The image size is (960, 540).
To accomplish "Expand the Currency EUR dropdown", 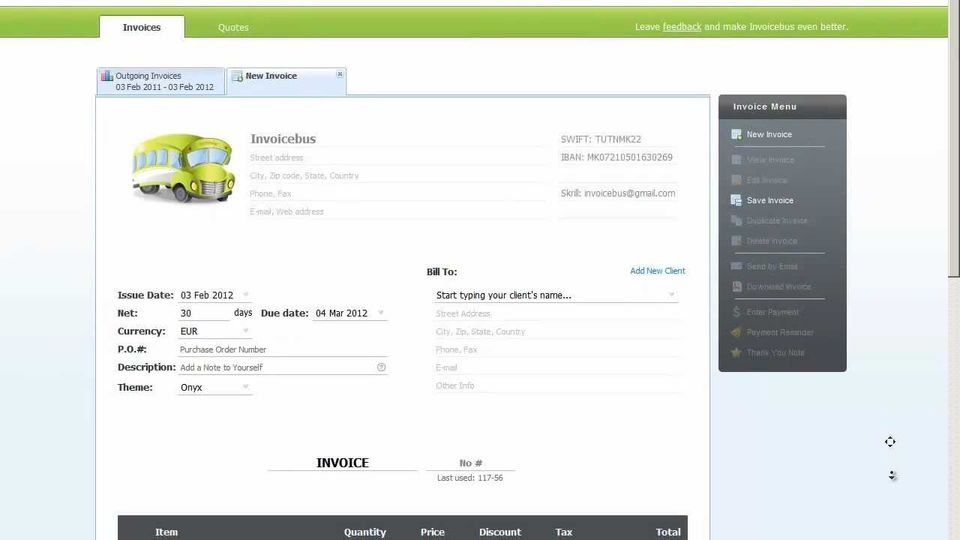I will [246, 331].
